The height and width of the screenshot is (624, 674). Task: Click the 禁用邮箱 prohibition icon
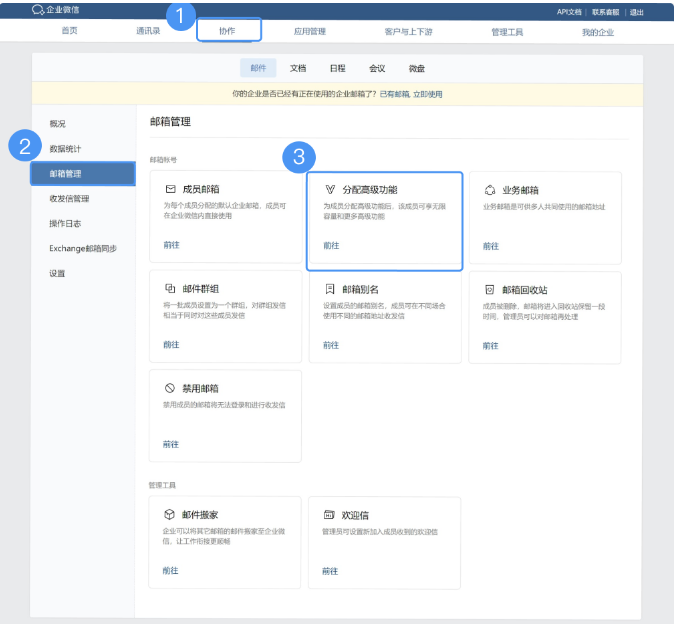171,388
